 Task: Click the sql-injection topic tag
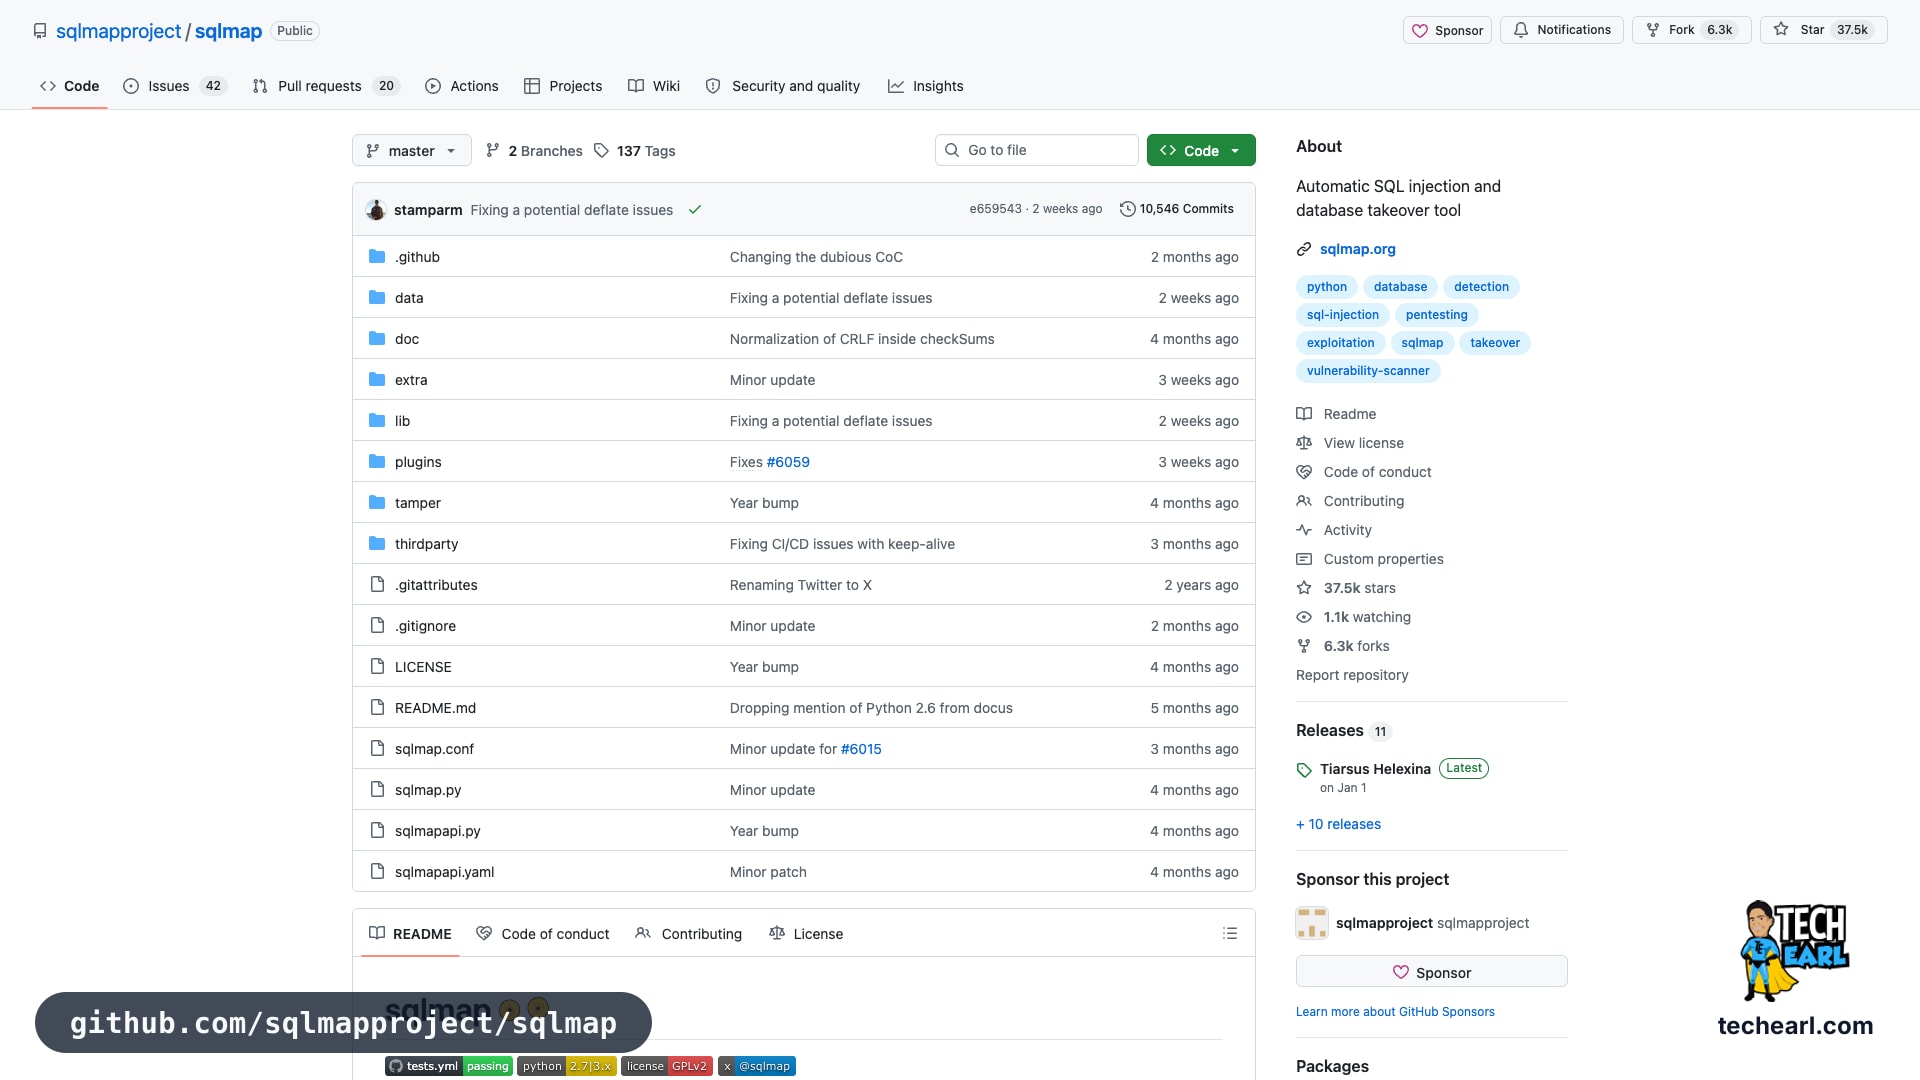click(1342, 315)
